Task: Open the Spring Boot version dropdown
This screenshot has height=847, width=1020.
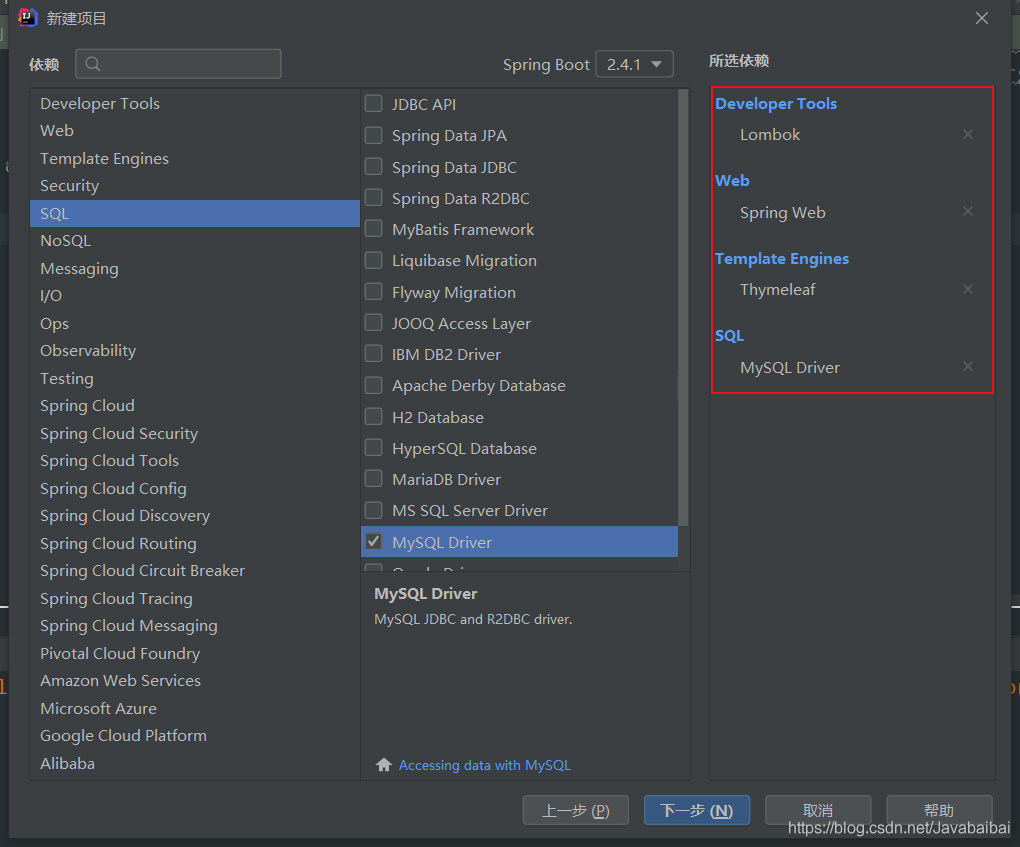Action: (x=634, y=64)
